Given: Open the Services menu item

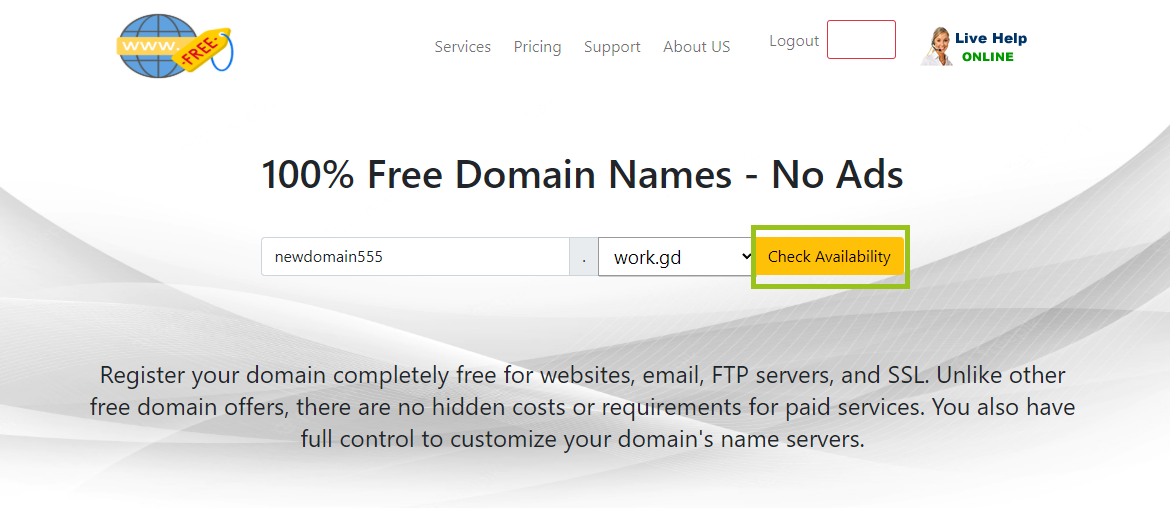Looking at the screenshot, I should click(463, 47).
